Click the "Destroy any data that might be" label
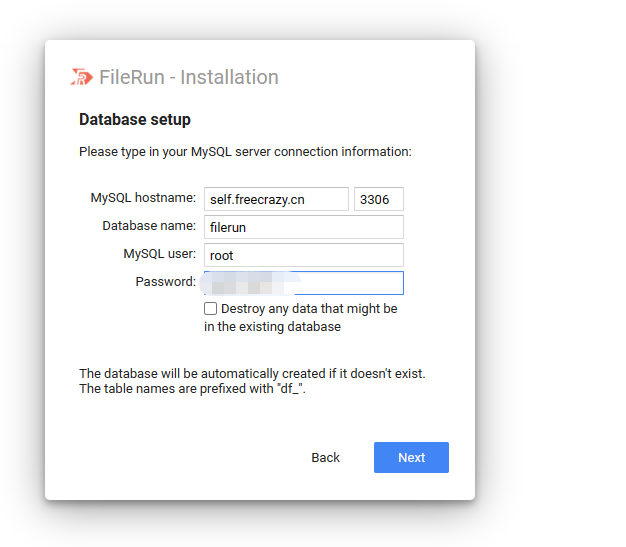Image resolution: width=626 pixels, height=547 pixels. click(x=309, y=309)
